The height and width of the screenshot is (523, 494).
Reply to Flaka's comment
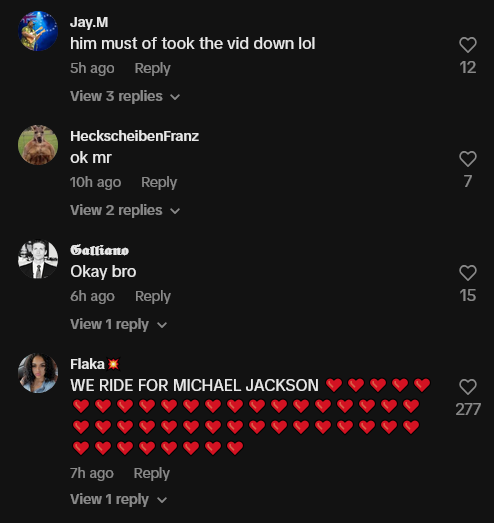point(151,474)
